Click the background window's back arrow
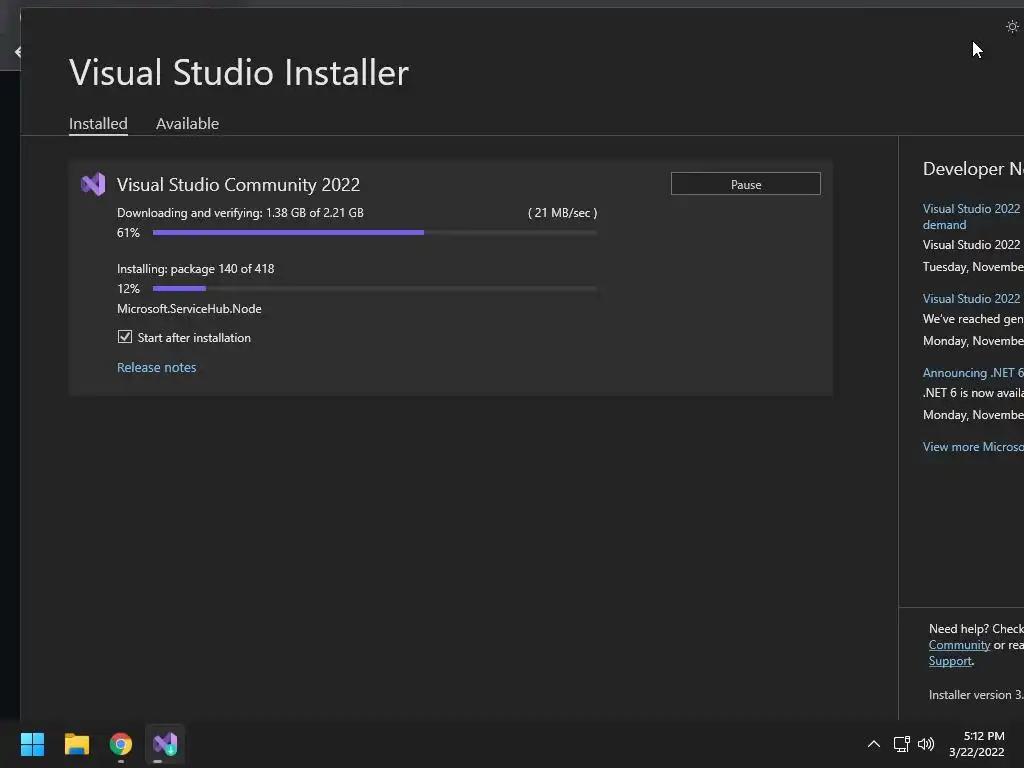Image resolution: width=1024 pixels, height=768 pixels. pyautogui.click(x=17, y=52)
